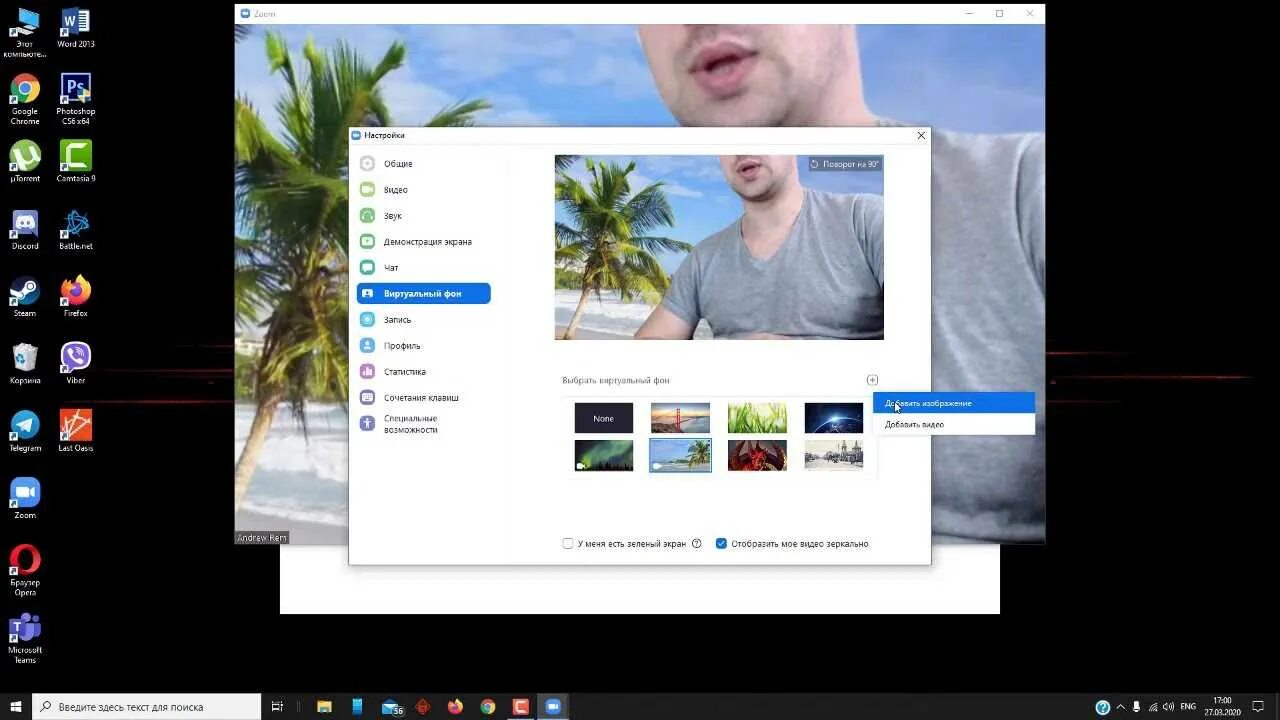Open the µTorrent desktop icon
The height and width of the screenshot is (720, 1280).
(25, 162)
